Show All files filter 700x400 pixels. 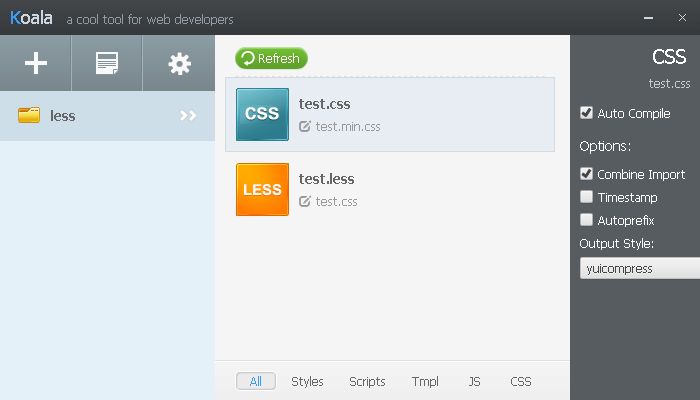click(x=256, y=381)
